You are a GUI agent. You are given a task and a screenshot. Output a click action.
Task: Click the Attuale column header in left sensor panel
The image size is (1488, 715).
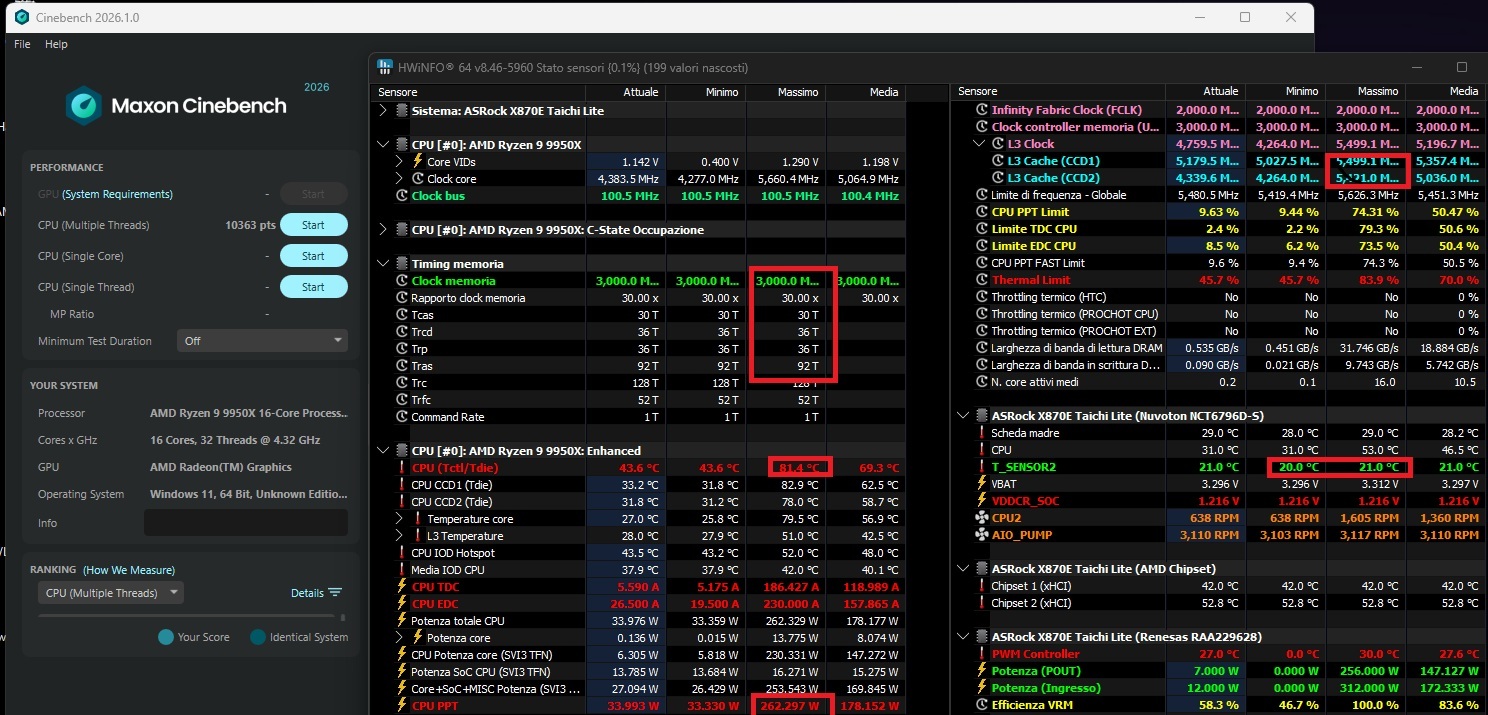click(x=625, y=92)
